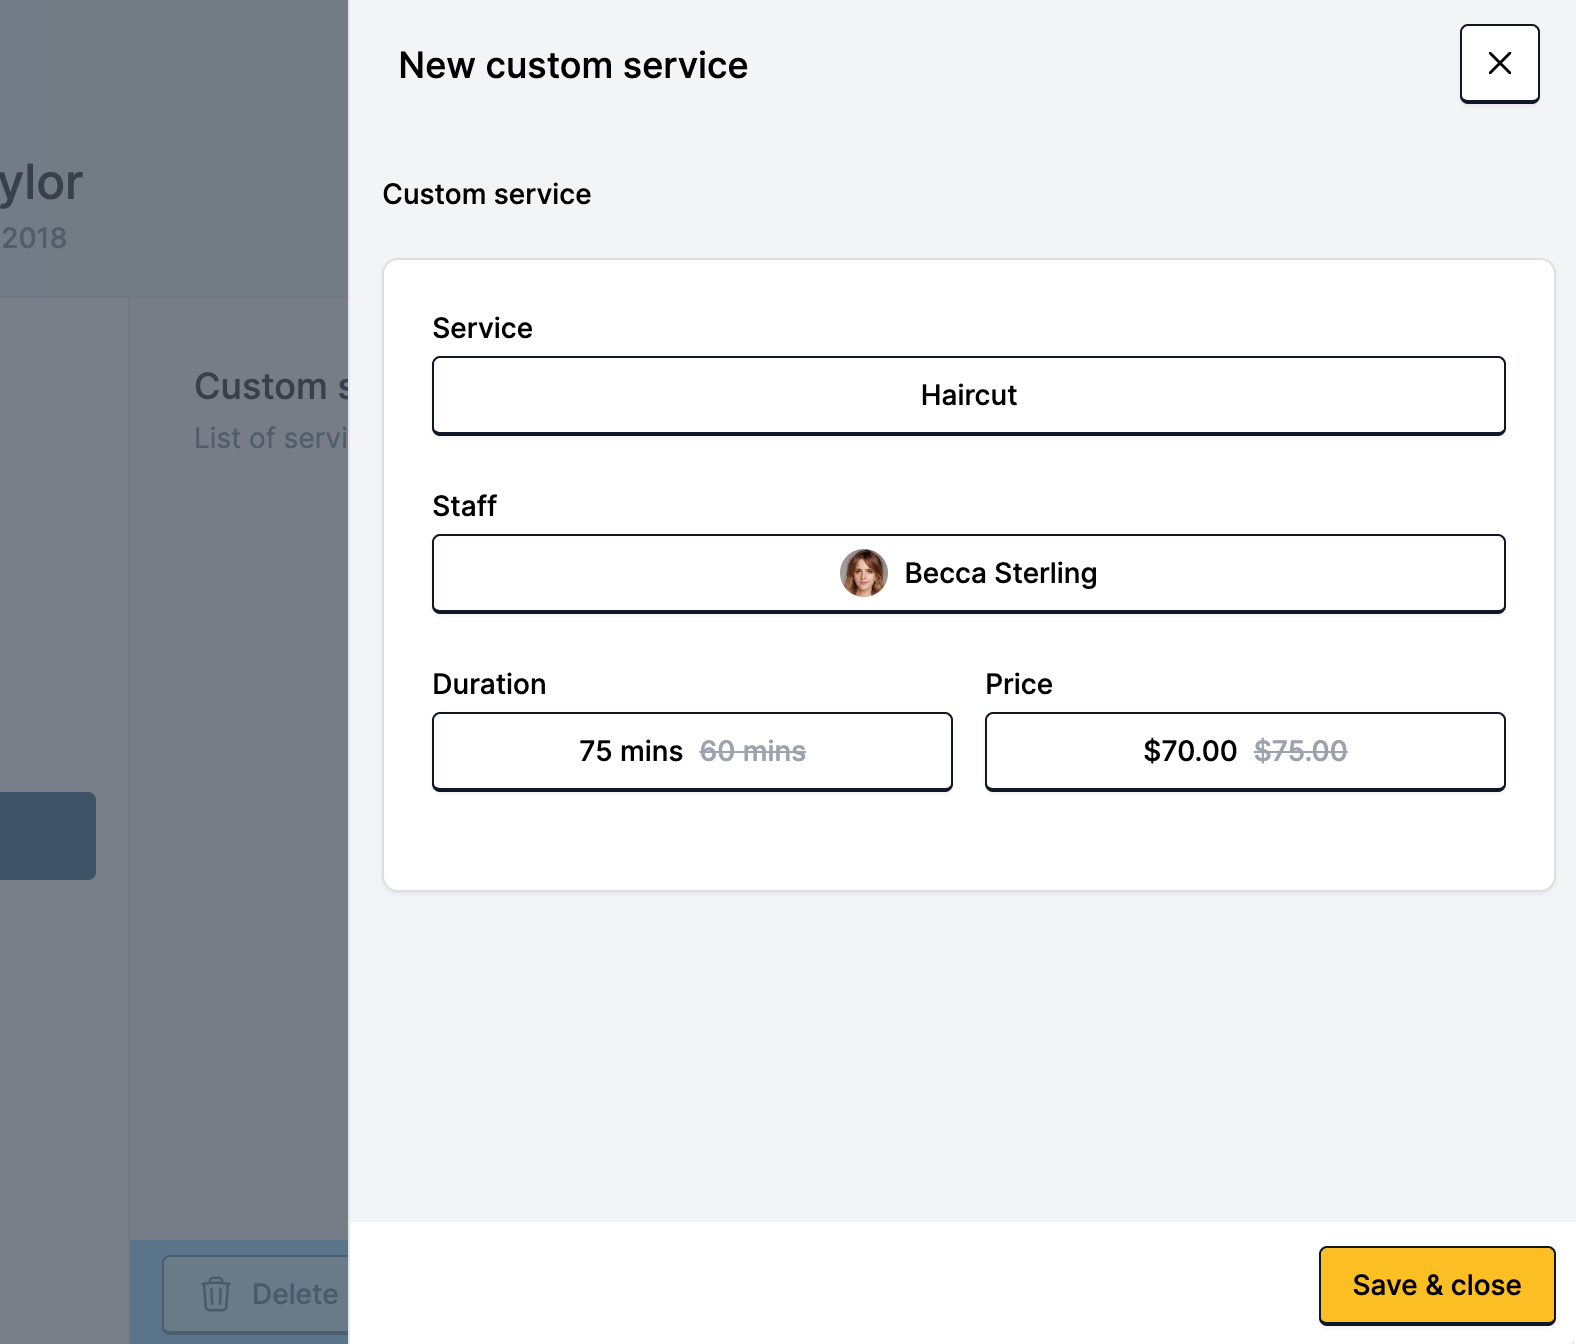The image size is (1576, 1344).
Task: Click the dark blue button behind overlay
Action: [47, 836]
